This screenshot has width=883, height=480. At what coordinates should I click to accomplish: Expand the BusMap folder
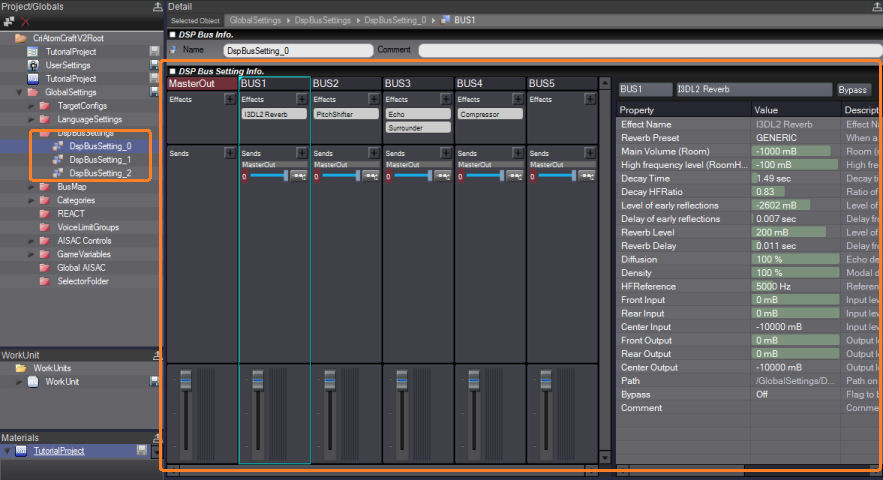tap(32, 187)
